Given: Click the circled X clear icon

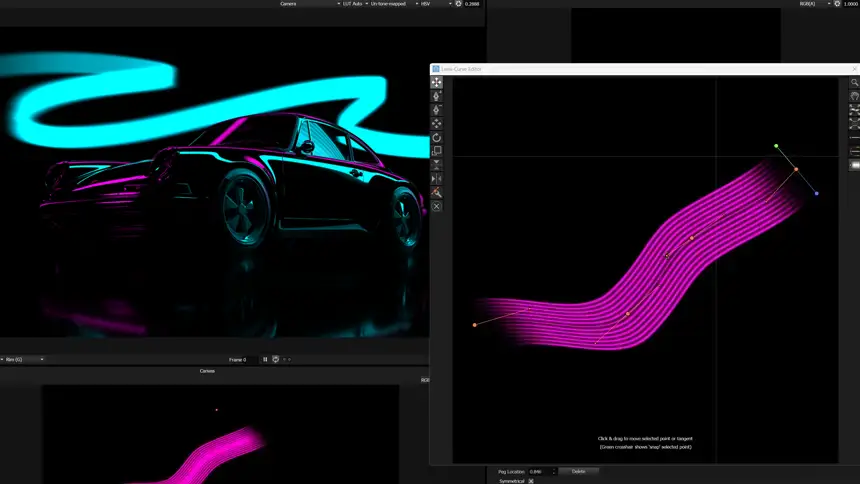Looking at the screenshot, I should (437, 206).
